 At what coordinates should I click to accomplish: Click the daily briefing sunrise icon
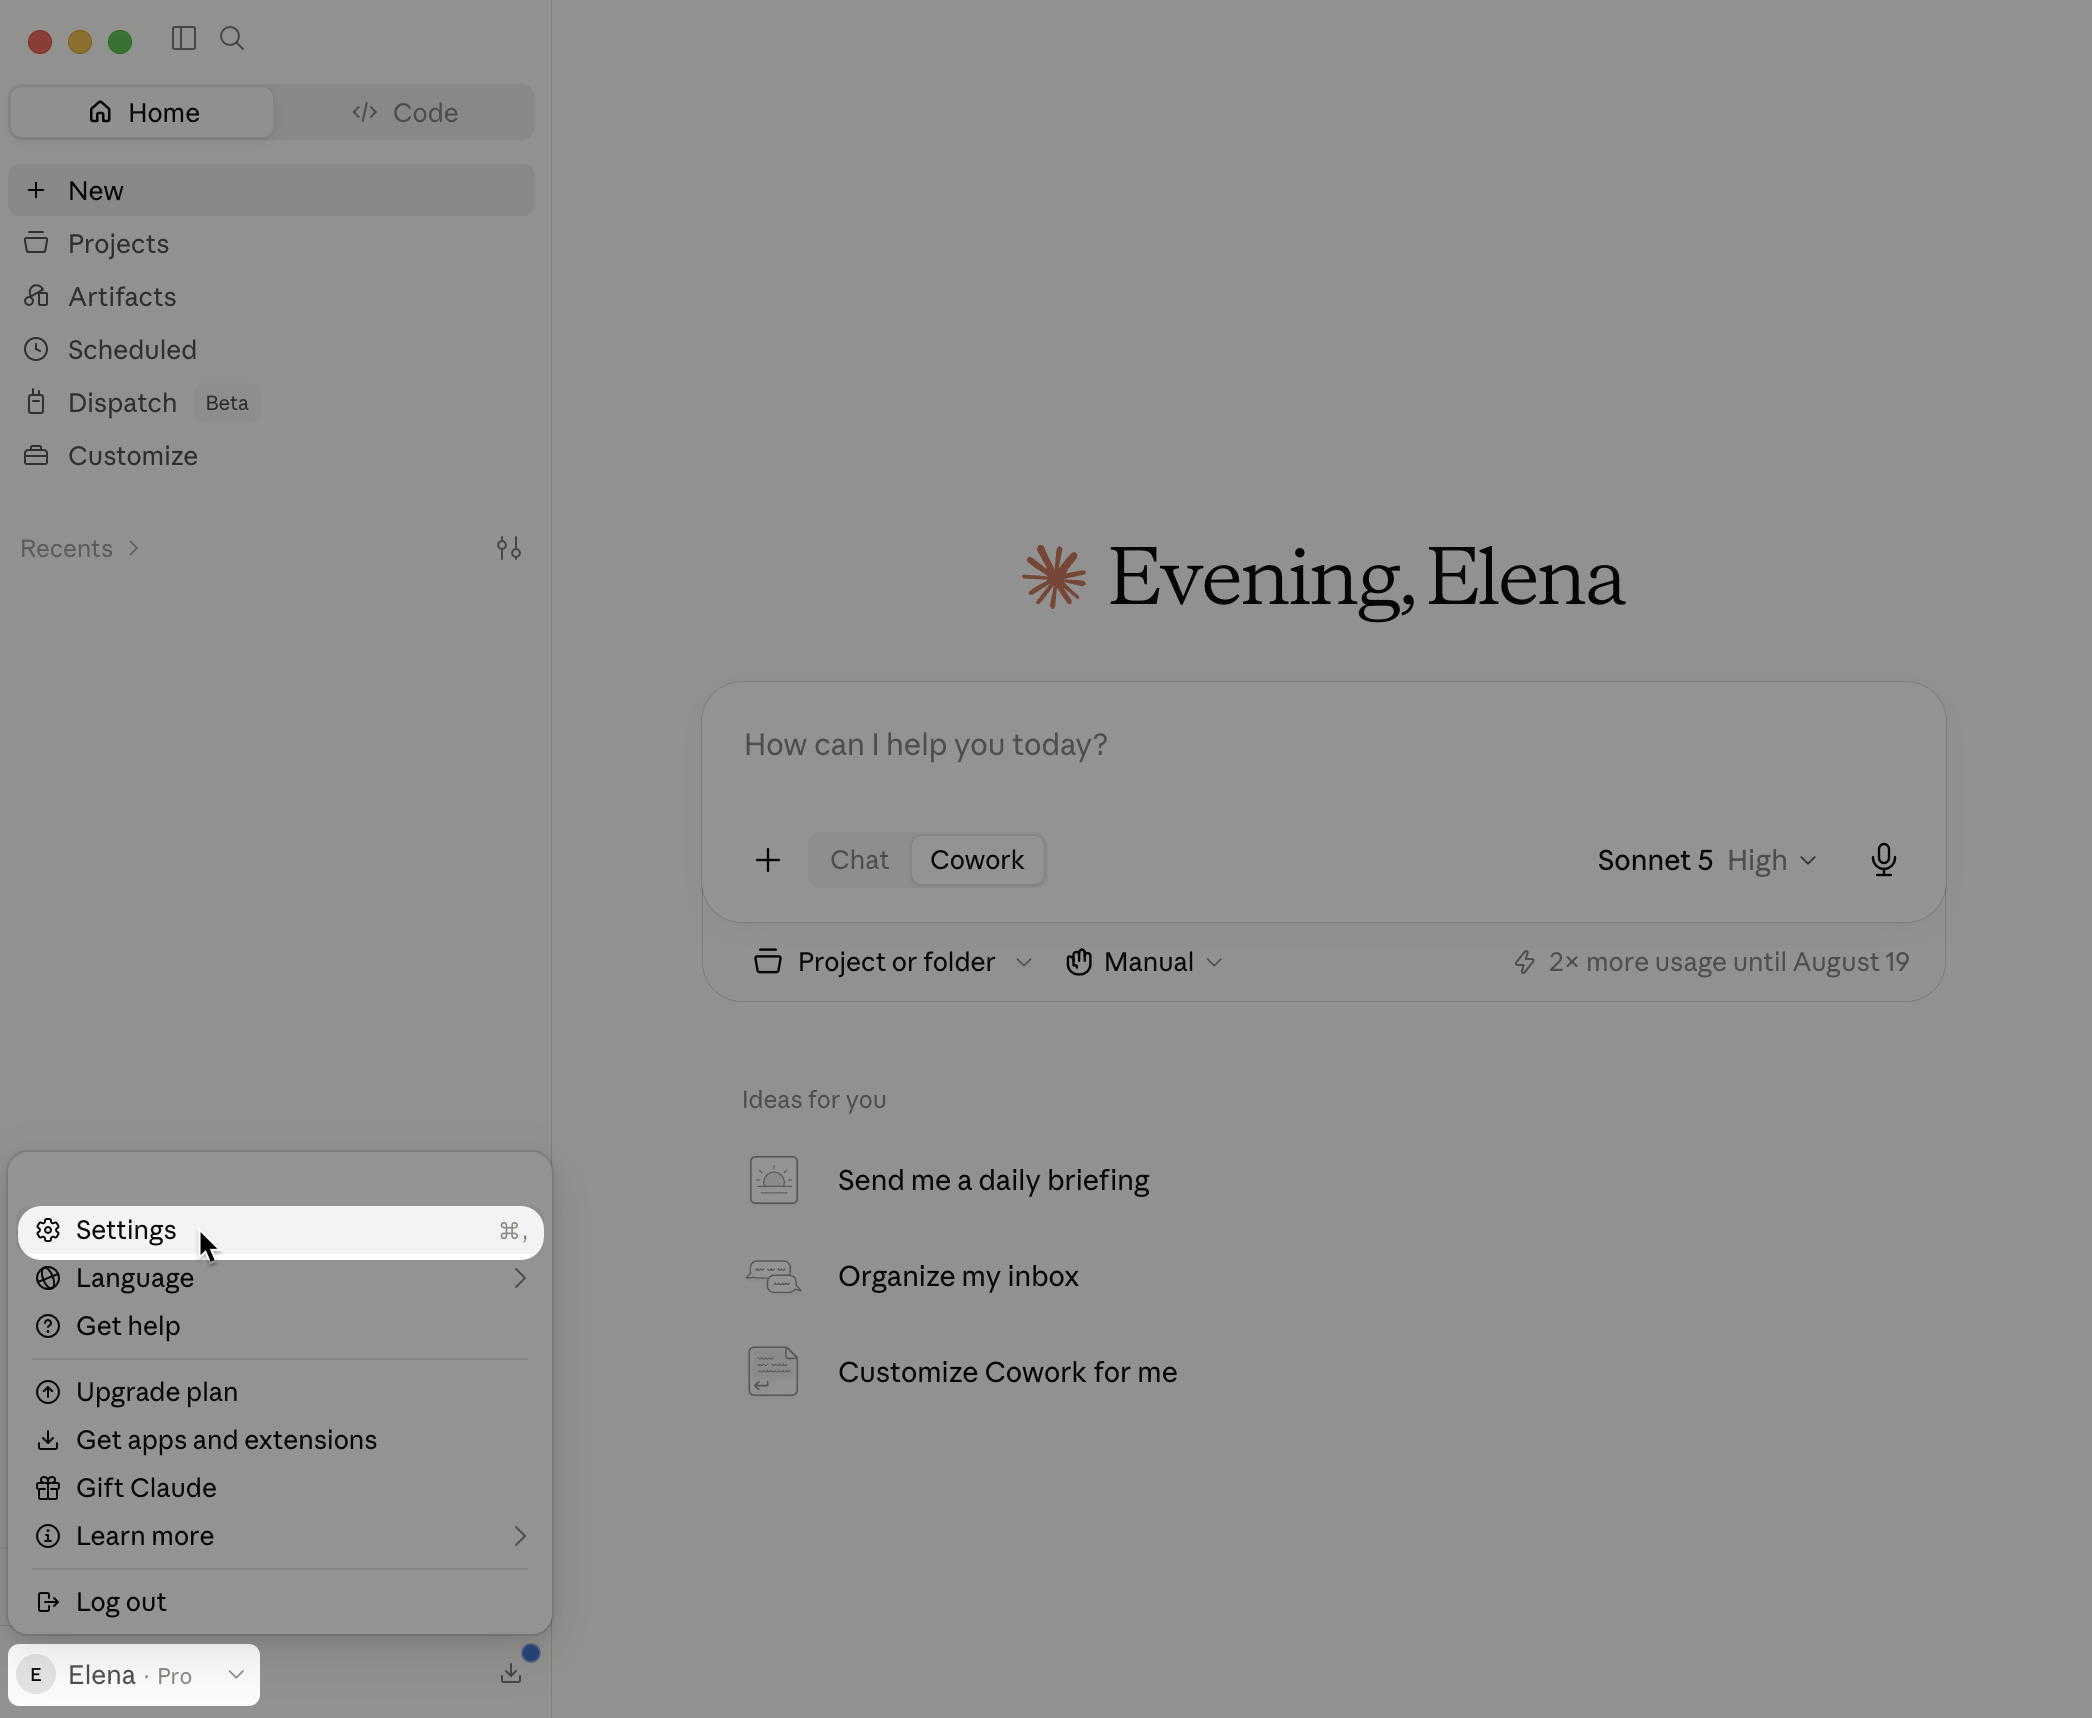point(773,1180)
